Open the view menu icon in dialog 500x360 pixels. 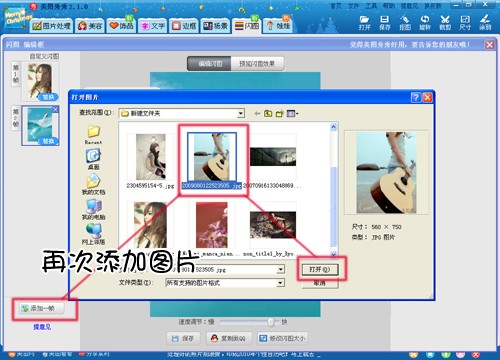point(292,114)
